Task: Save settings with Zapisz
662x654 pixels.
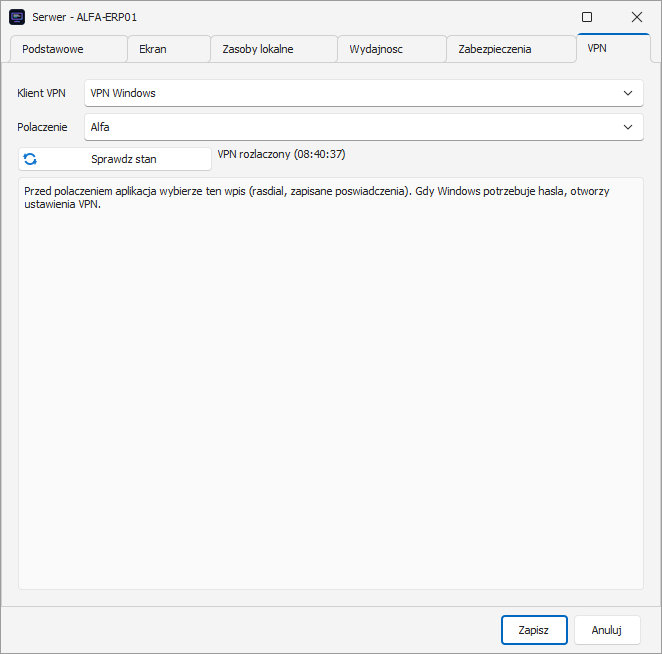Action: 534,630
